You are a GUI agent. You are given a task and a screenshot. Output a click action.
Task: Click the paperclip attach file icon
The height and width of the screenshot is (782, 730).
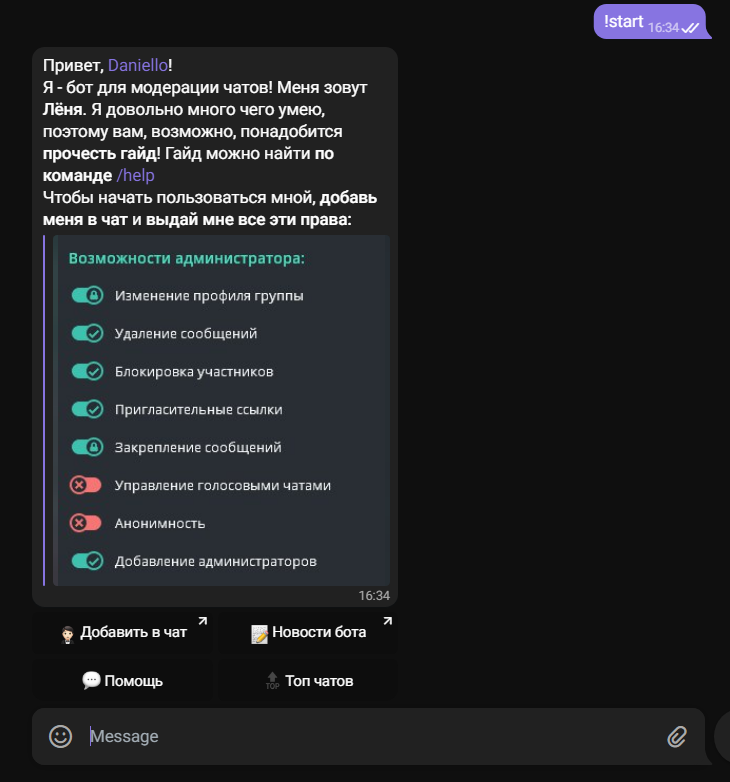coord(677,737)
